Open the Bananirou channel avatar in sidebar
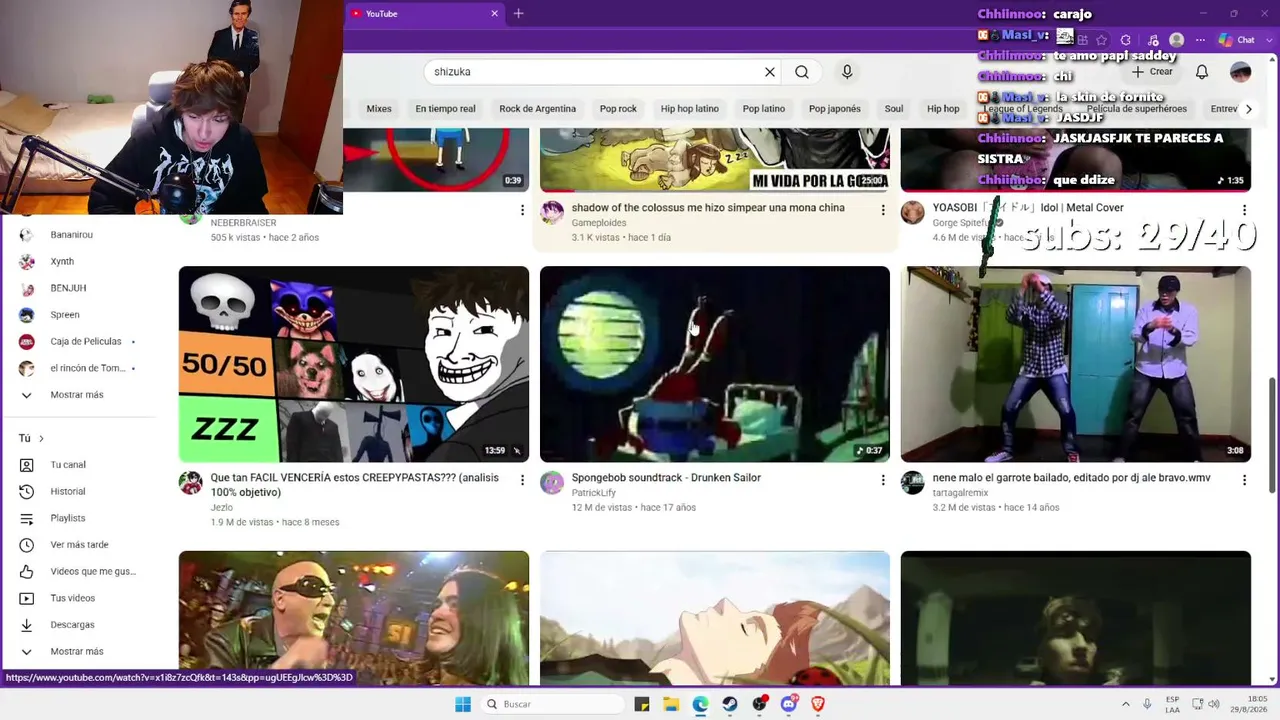1280x720 pixels. (27, 235)
